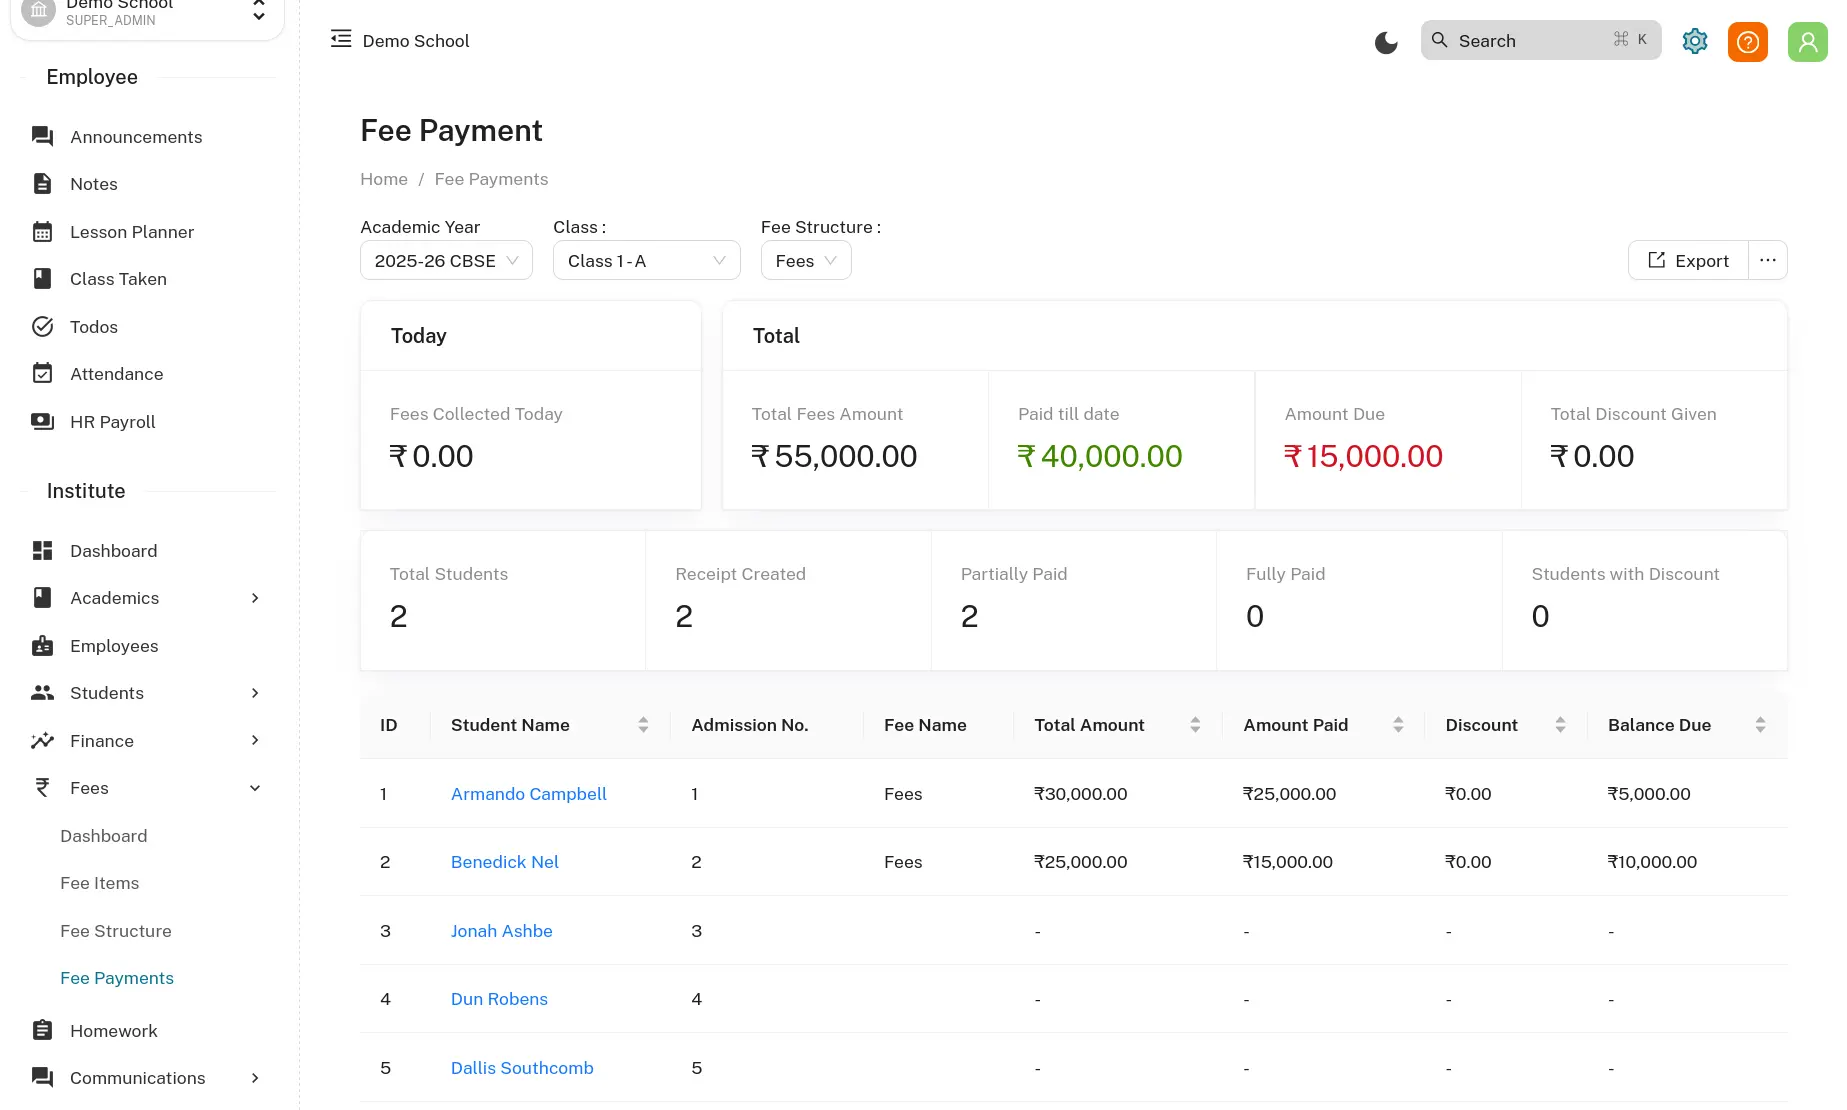Click the Export button
Viewport: 1847px width, 1110px height.
(x=1688, y=261)
